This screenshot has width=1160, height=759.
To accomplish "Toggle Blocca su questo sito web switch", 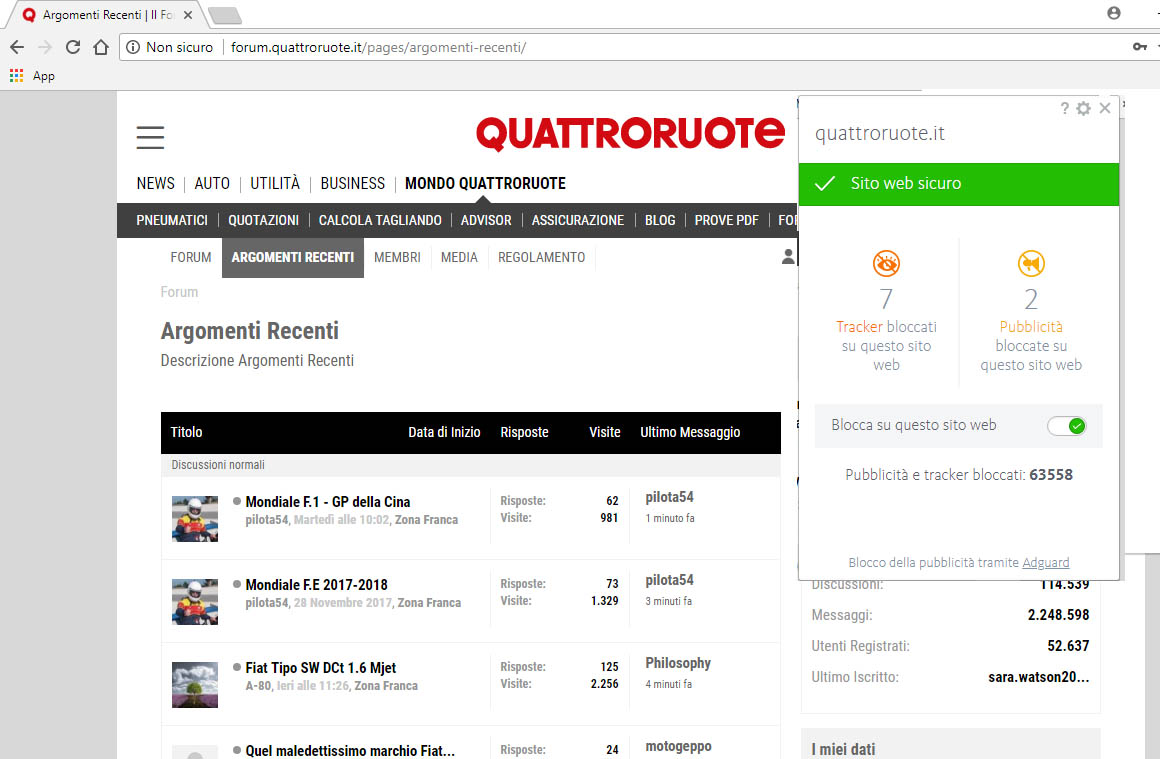I will coord(1066,425).
